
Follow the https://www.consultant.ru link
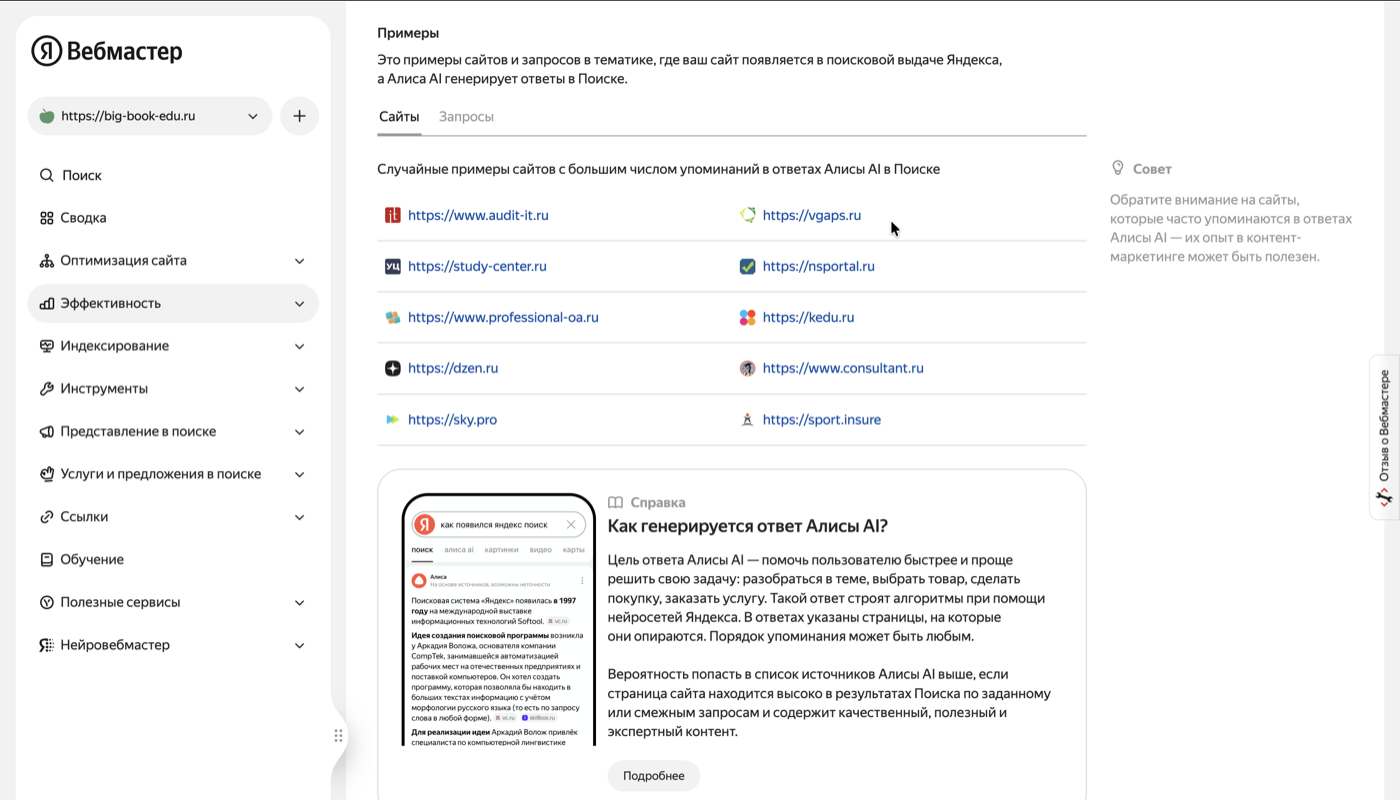point(843,368)
